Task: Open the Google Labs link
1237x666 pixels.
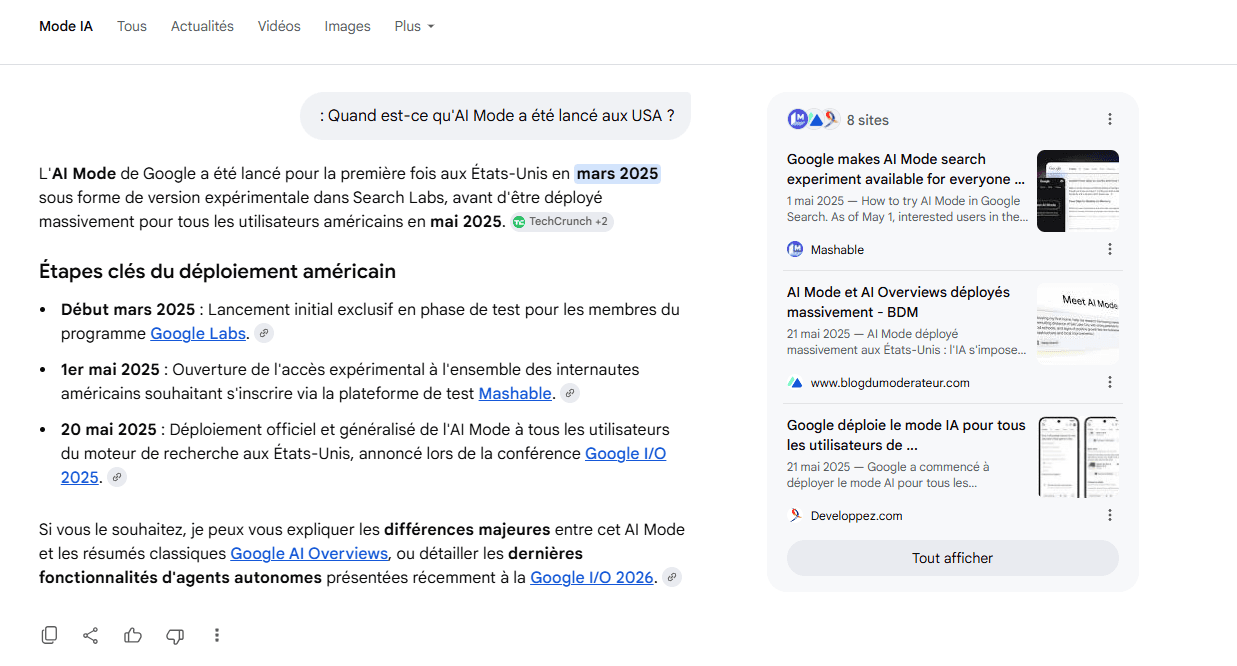Action: pyautogui.click(x=198, y=334)
